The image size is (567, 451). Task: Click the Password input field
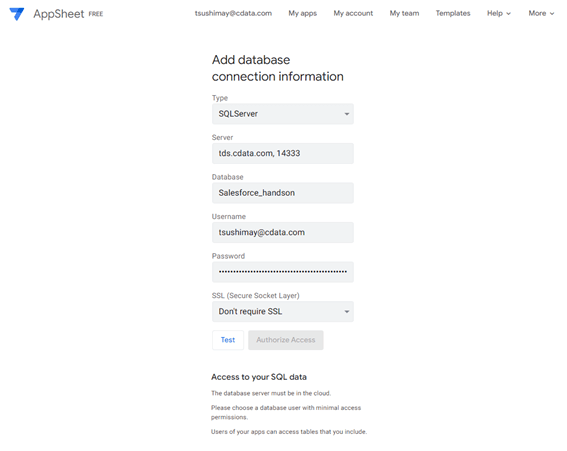click(x=283, y=272)
